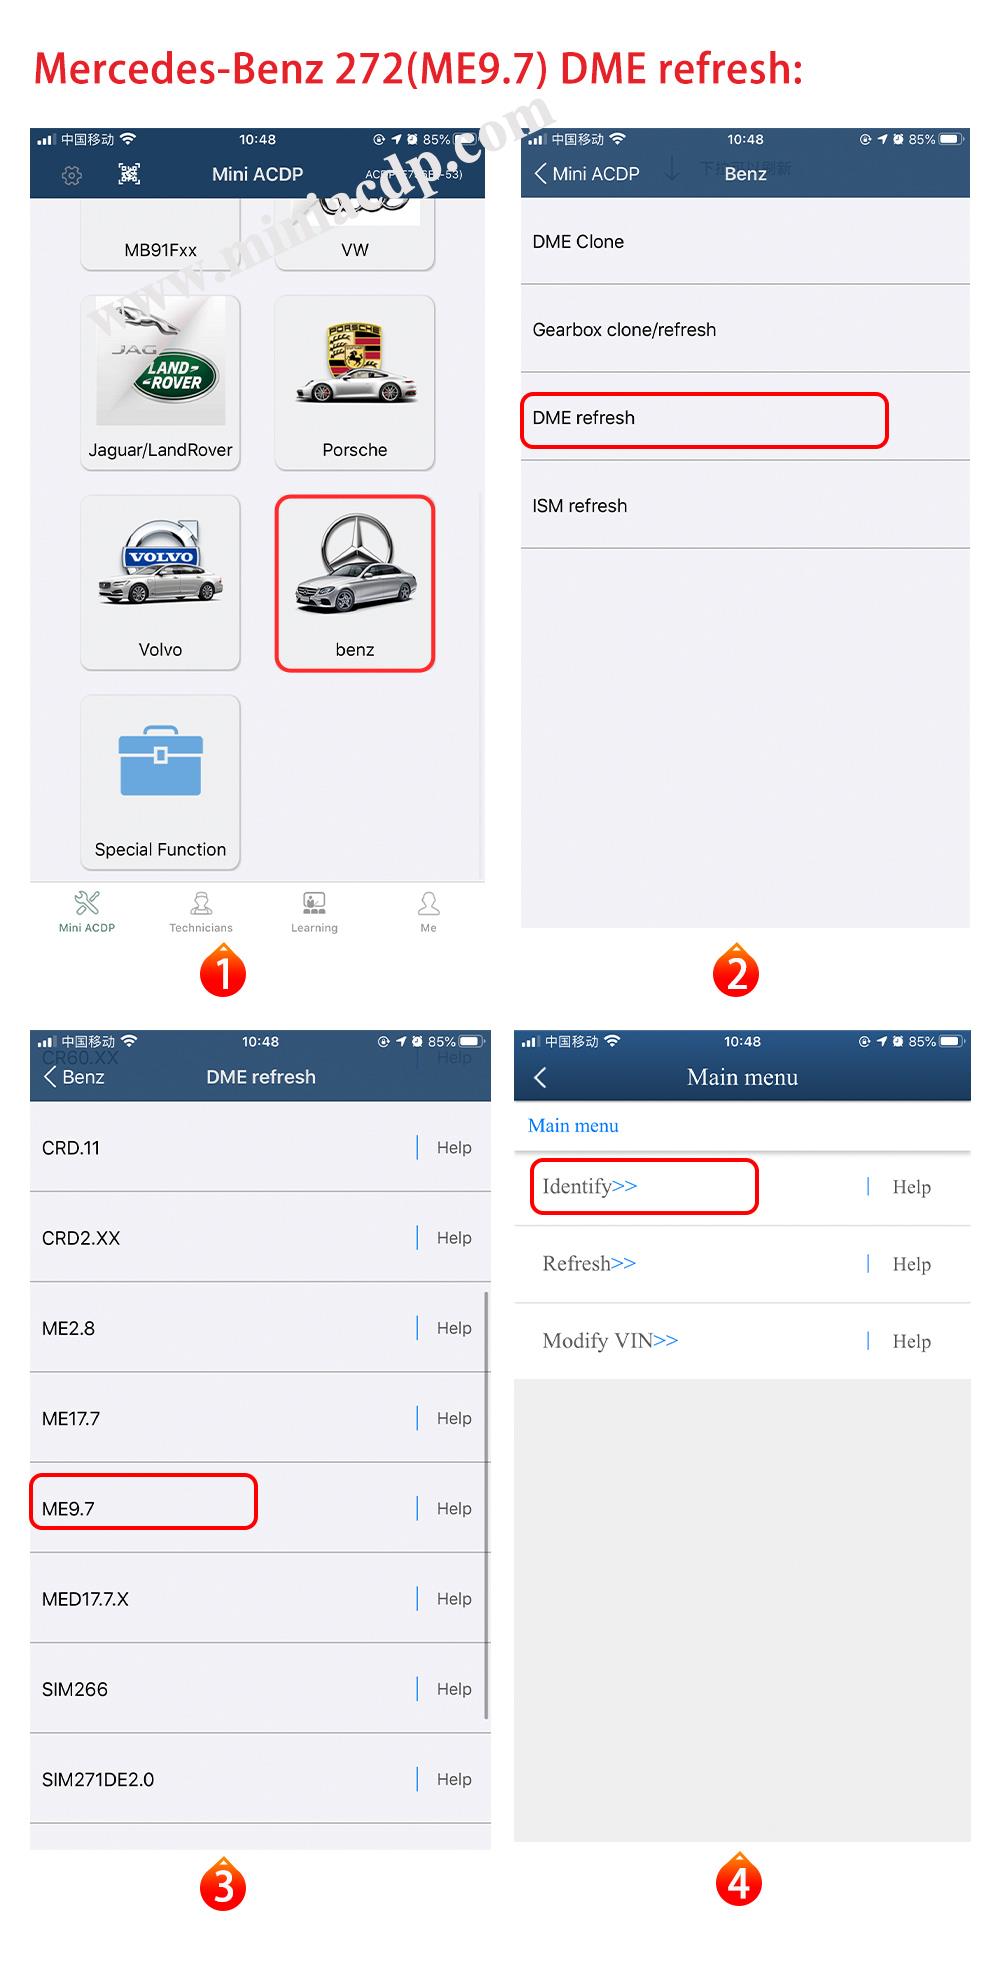Viewport: 999px width, 1972px height.
Task: Expand the Refresh>> menu item
Action: (589, 1263)
